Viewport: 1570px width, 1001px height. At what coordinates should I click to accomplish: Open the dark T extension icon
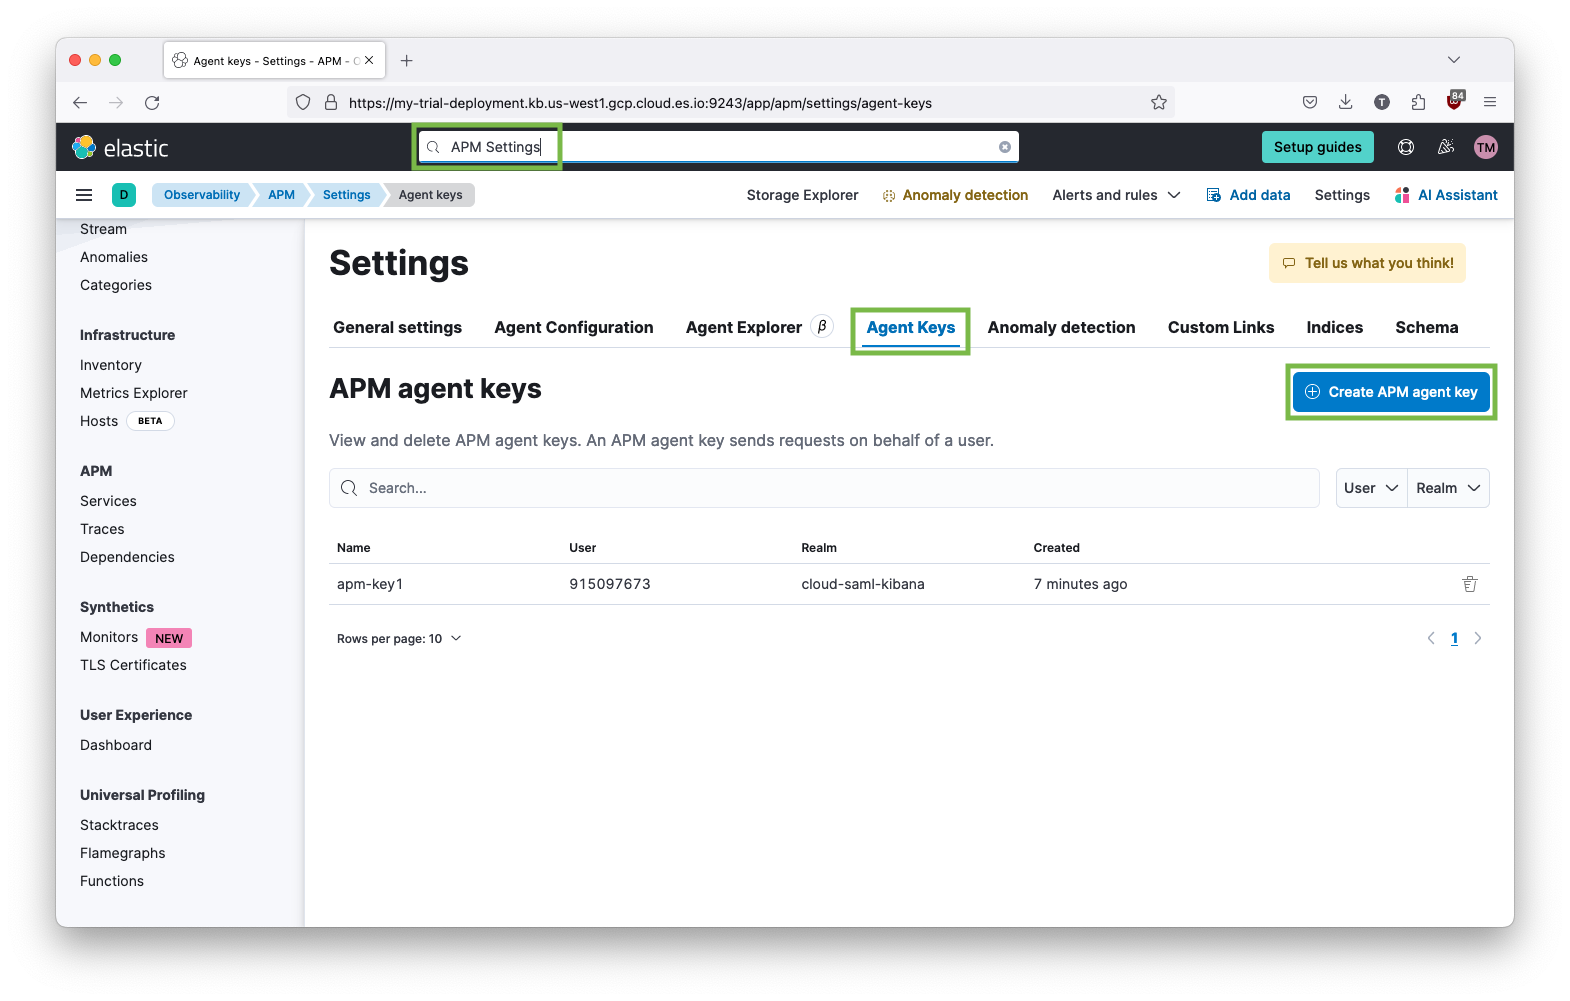coord(1382,102)
